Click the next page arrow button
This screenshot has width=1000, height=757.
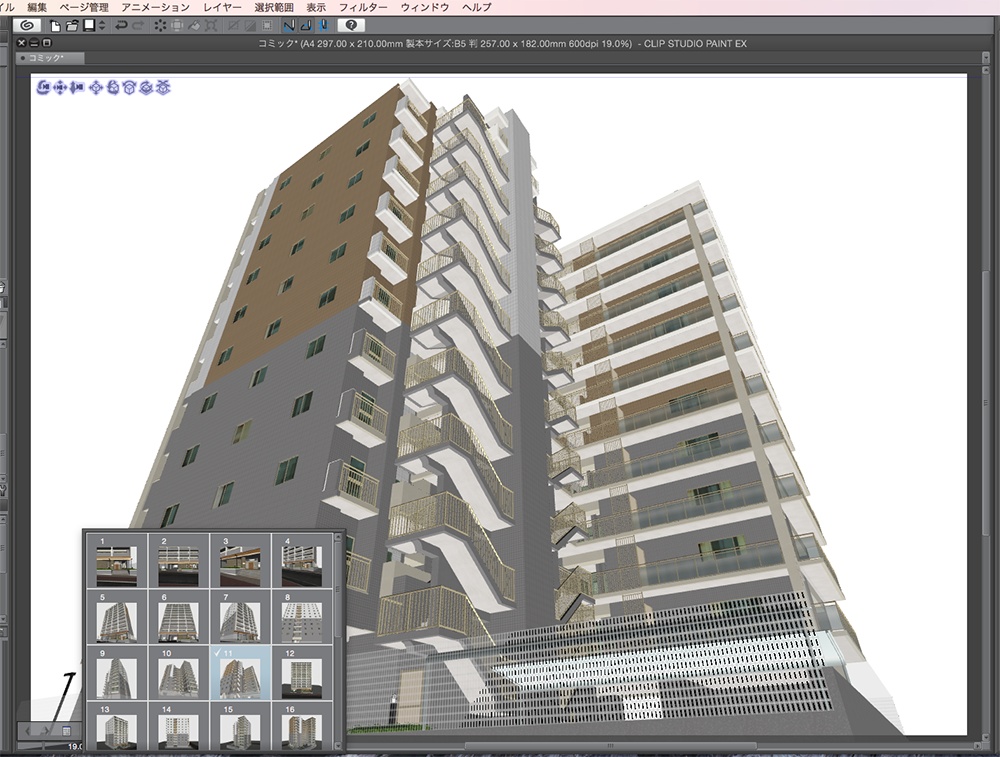tap(45, 731)
